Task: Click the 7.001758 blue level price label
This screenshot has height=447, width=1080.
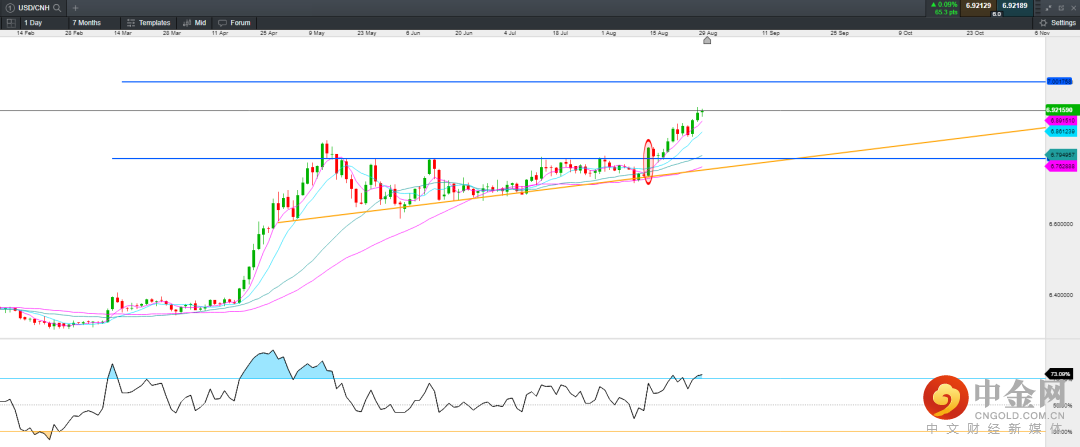Action: (x=1059, y=81)
